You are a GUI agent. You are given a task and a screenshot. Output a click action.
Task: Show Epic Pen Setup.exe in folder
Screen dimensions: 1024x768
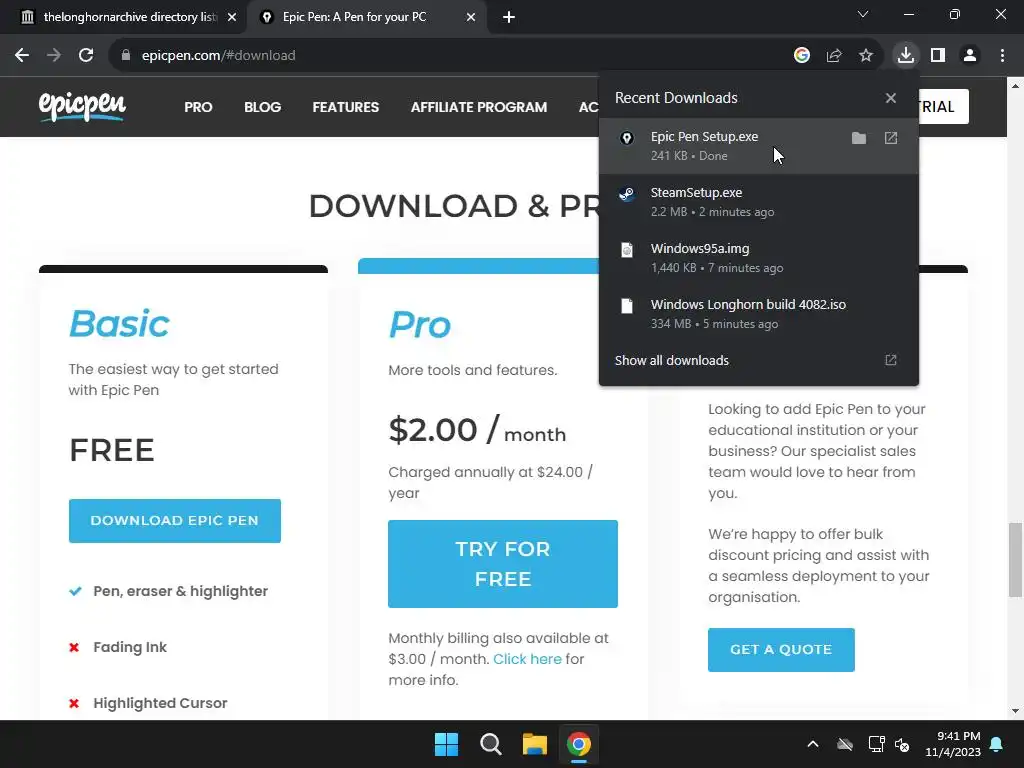(859, 138)
